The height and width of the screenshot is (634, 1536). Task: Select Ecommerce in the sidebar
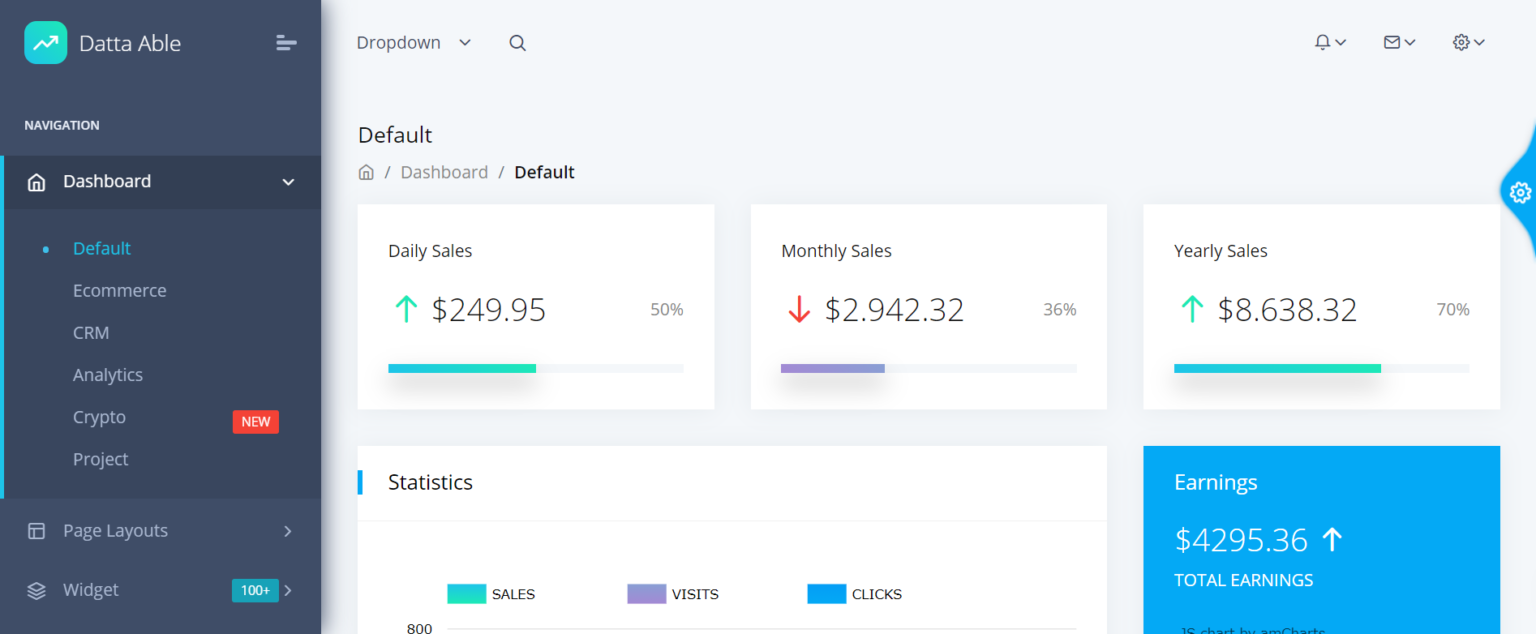[x=119, y=291]
